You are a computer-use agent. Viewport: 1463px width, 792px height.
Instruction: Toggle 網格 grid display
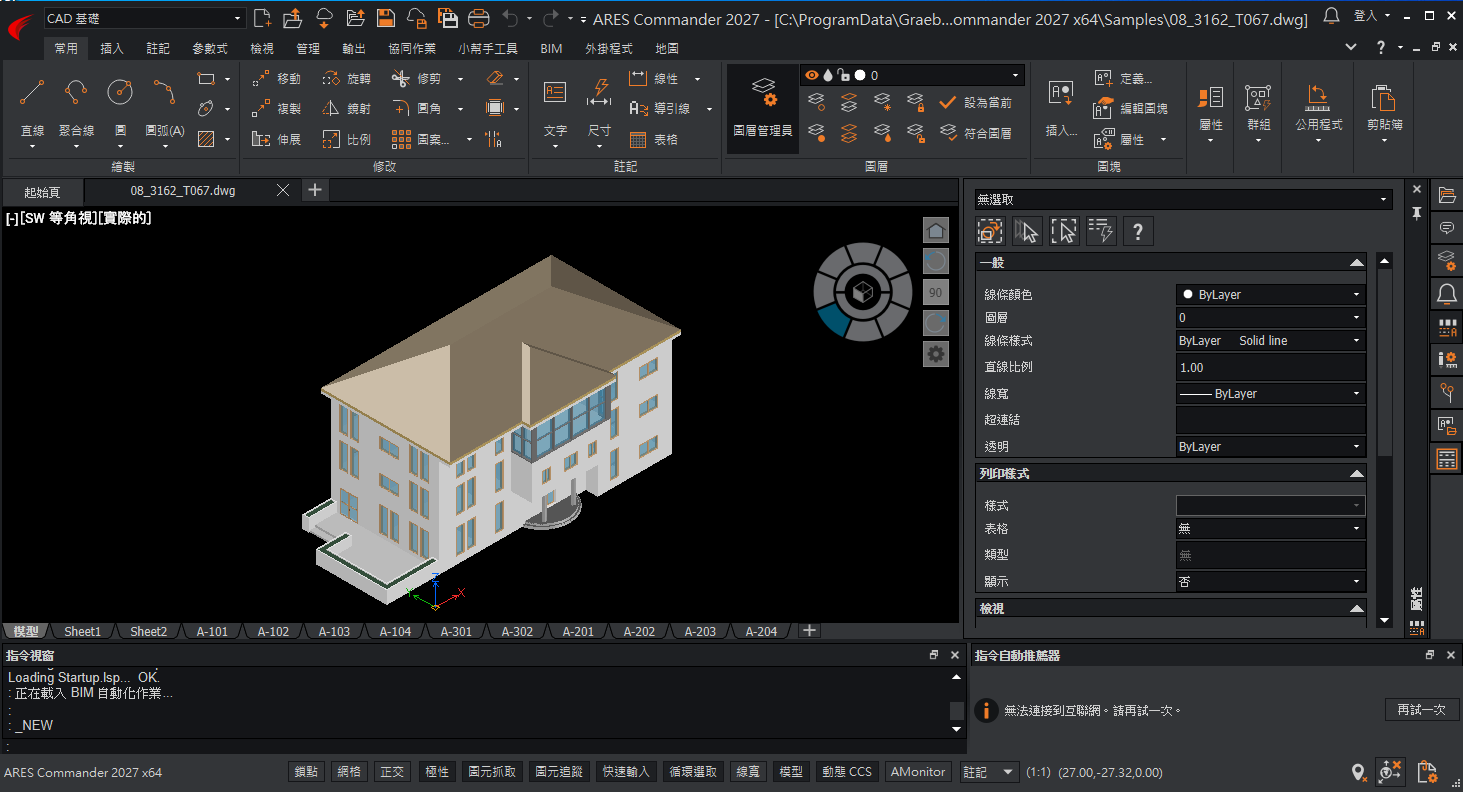349,772
